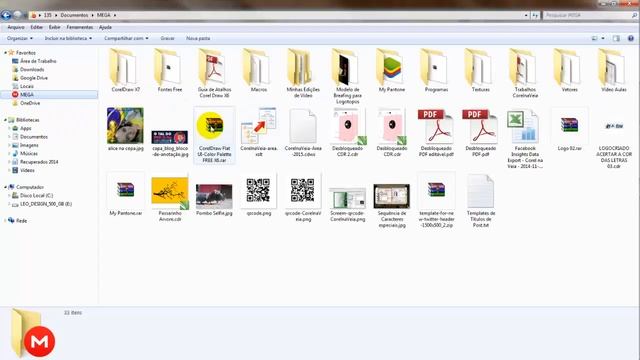Collapse the Bibliotecas tree group
This screenshot has width=640, height=360.
pyautogui.click(x=5, y=120)
